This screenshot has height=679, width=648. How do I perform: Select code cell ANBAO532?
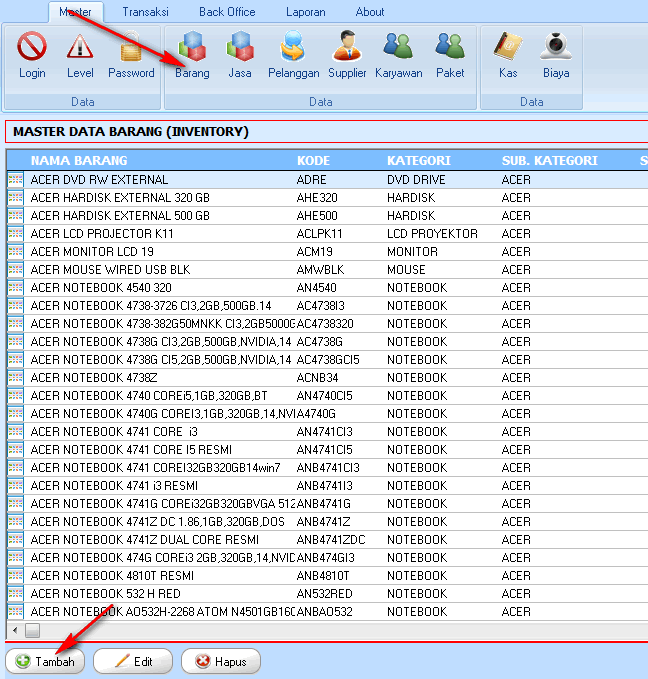click(x=324, y=611)
